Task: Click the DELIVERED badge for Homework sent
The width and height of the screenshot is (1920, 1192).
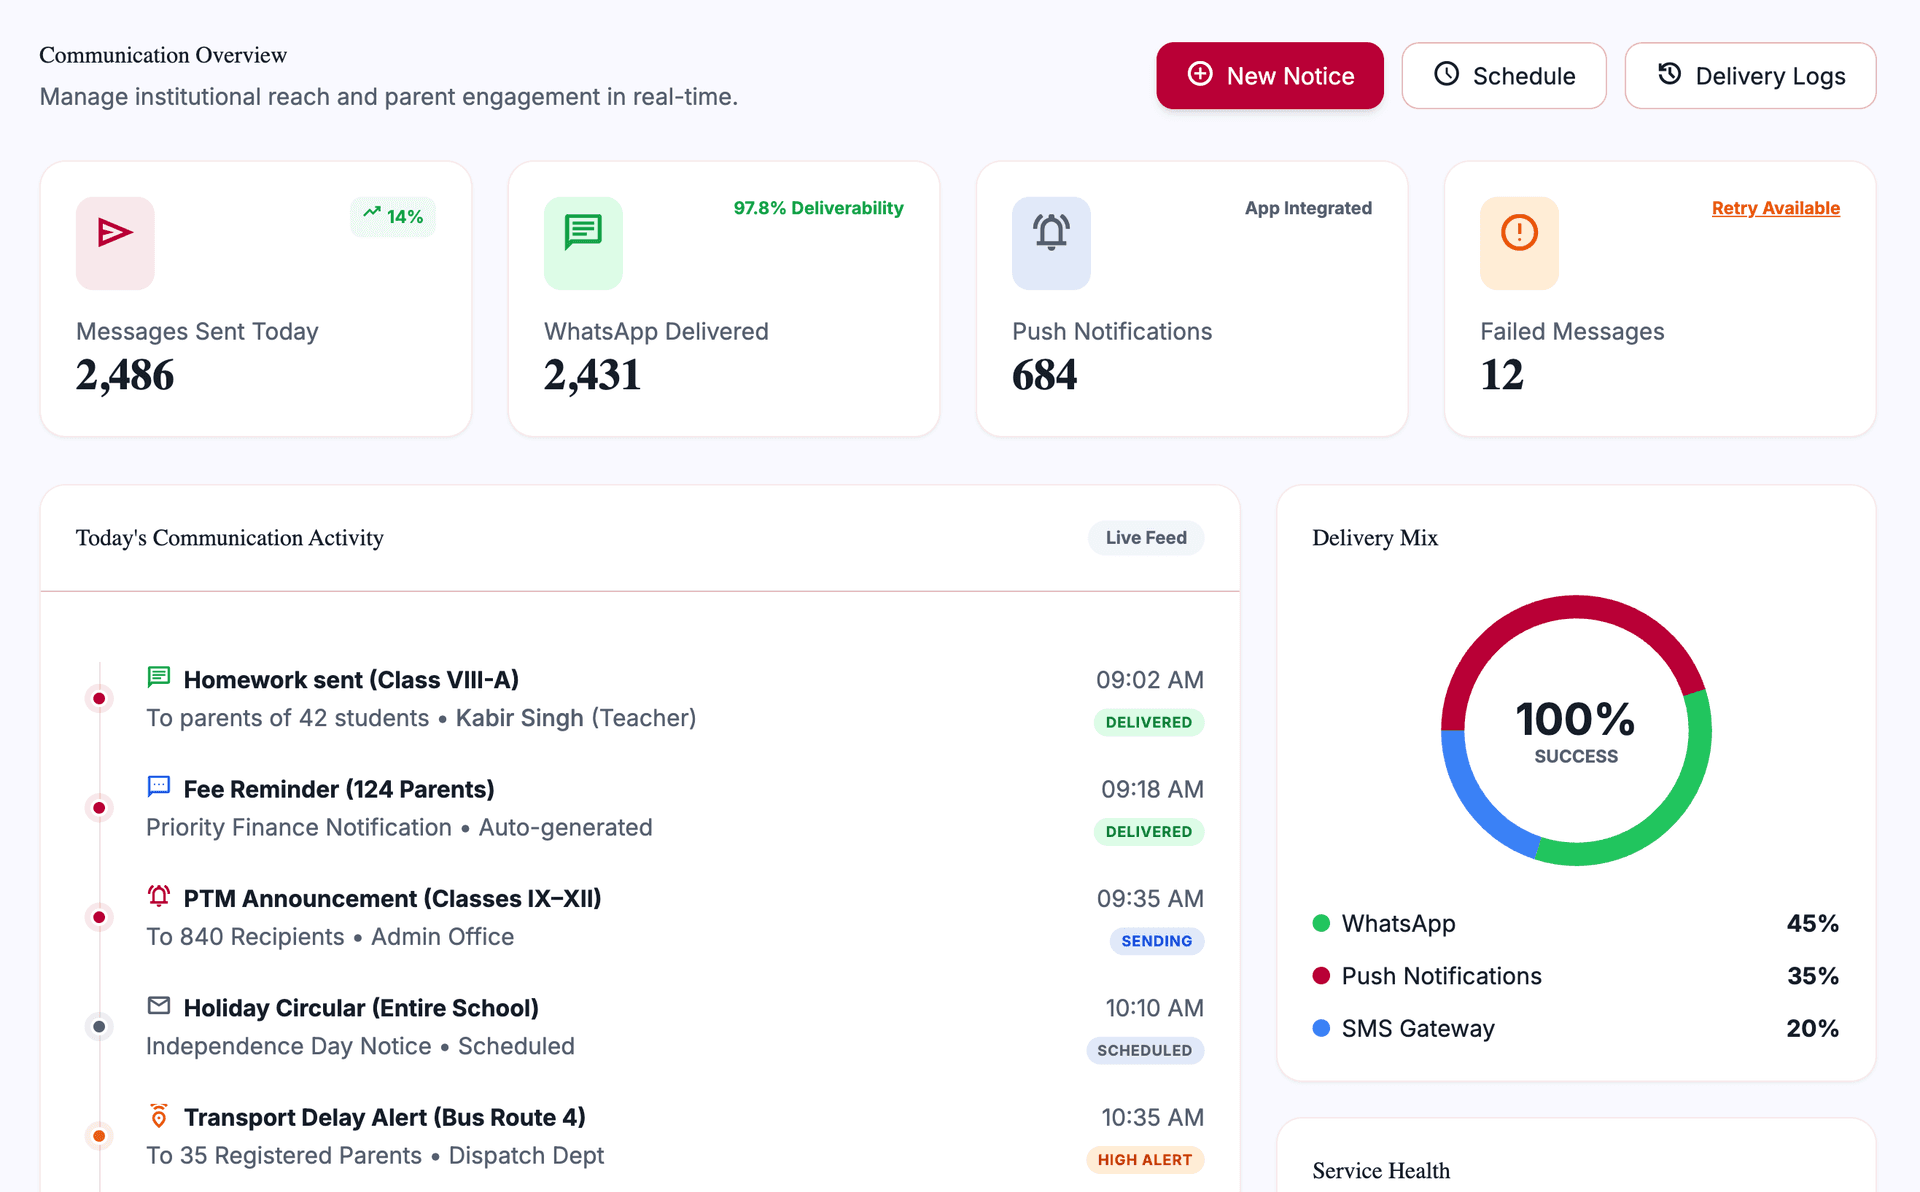Action: tap(1149, 722)
